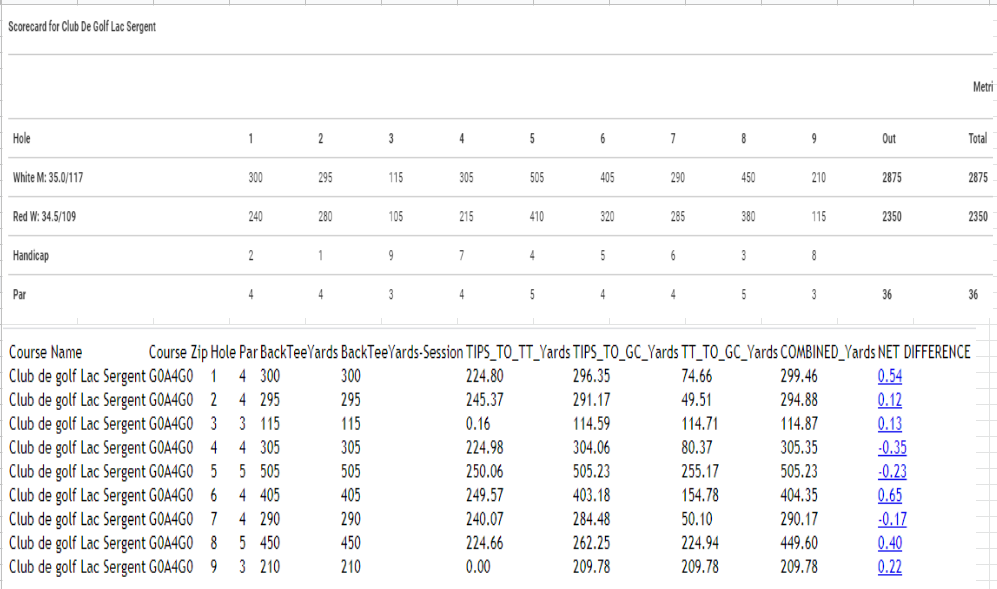
Task: Open the 0.13 net difference link
Action: (x=890, y=424)
